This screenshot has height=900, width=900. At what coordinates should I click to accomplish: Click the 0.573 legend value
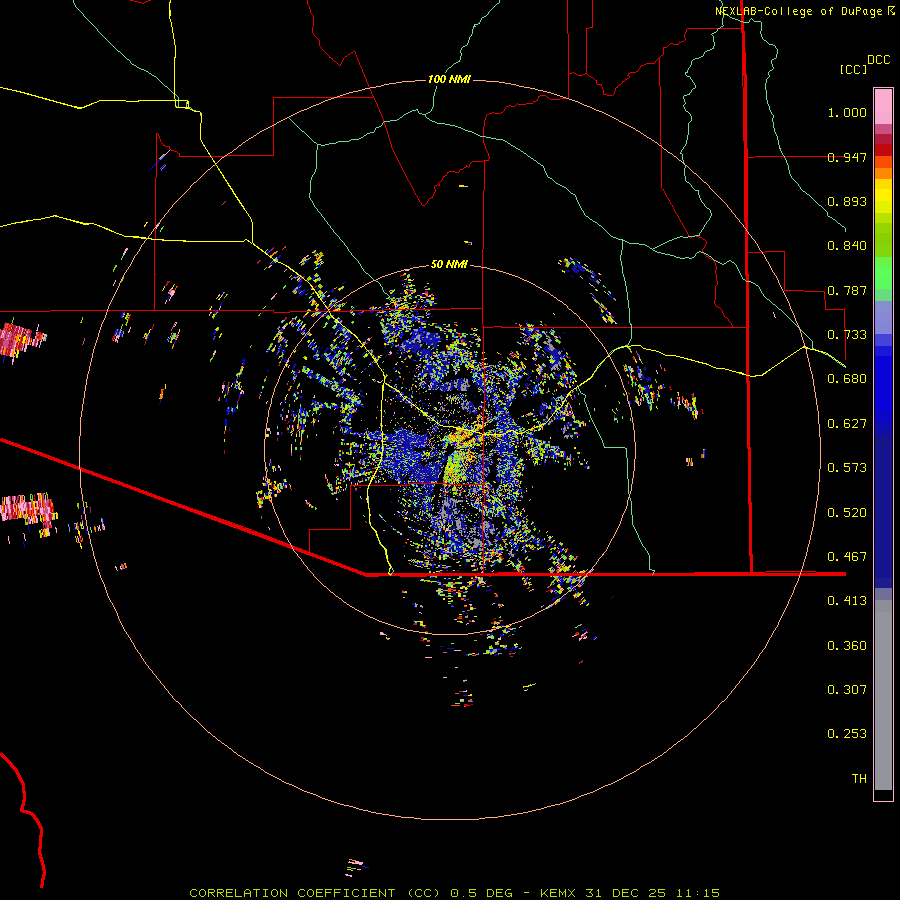click(x=847, y=468)
